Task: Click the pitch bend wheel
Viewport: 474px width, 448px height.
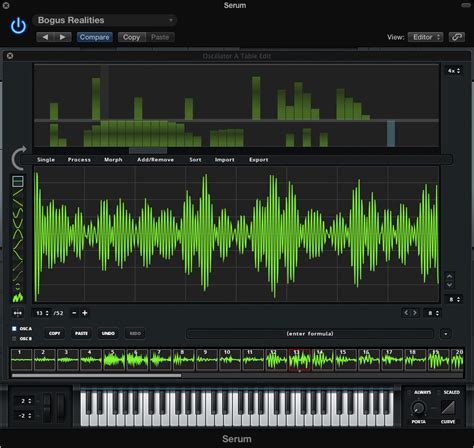Action: 47,408
